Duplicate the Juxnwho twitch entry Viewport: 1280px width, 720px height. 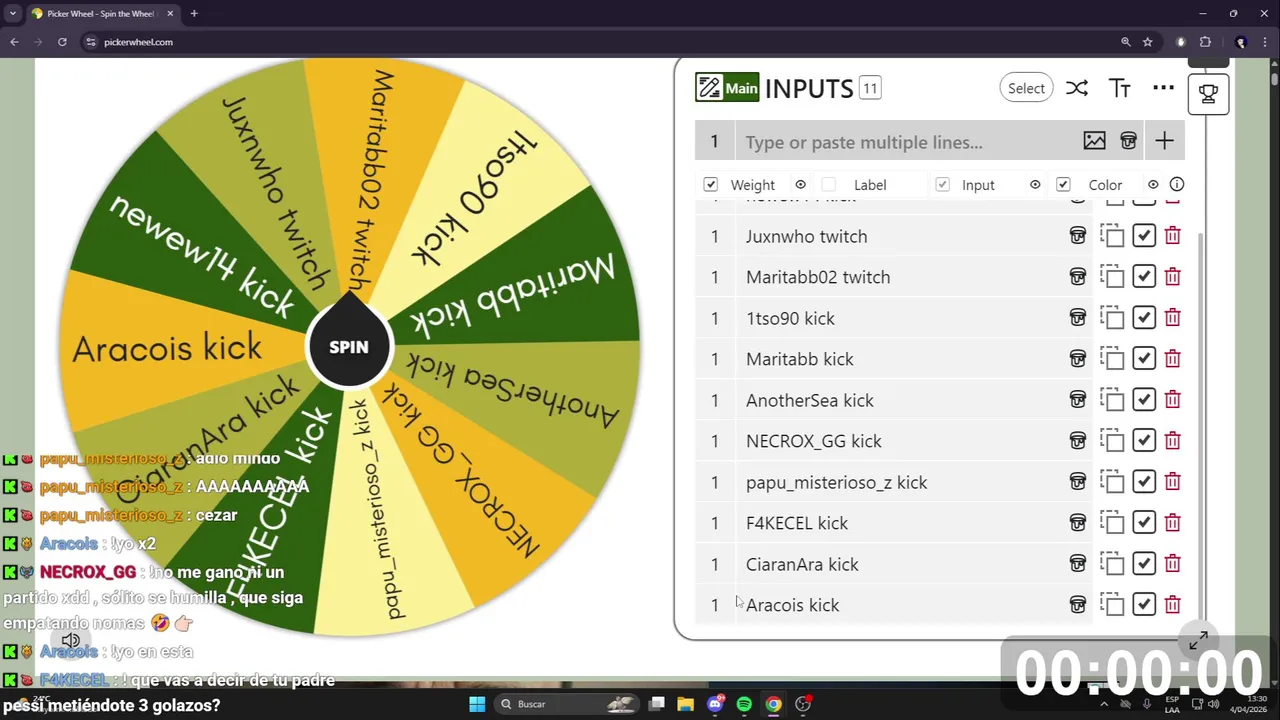pos(1112,236)
